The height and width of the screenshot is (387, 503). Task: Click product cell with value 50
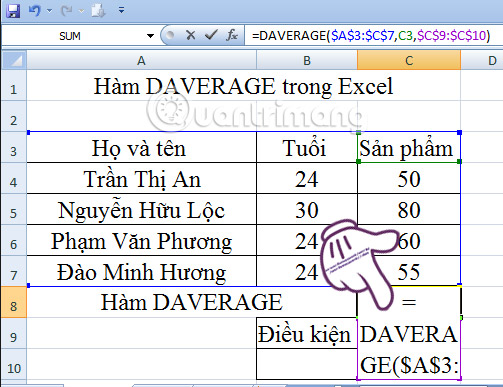point(409,178)
